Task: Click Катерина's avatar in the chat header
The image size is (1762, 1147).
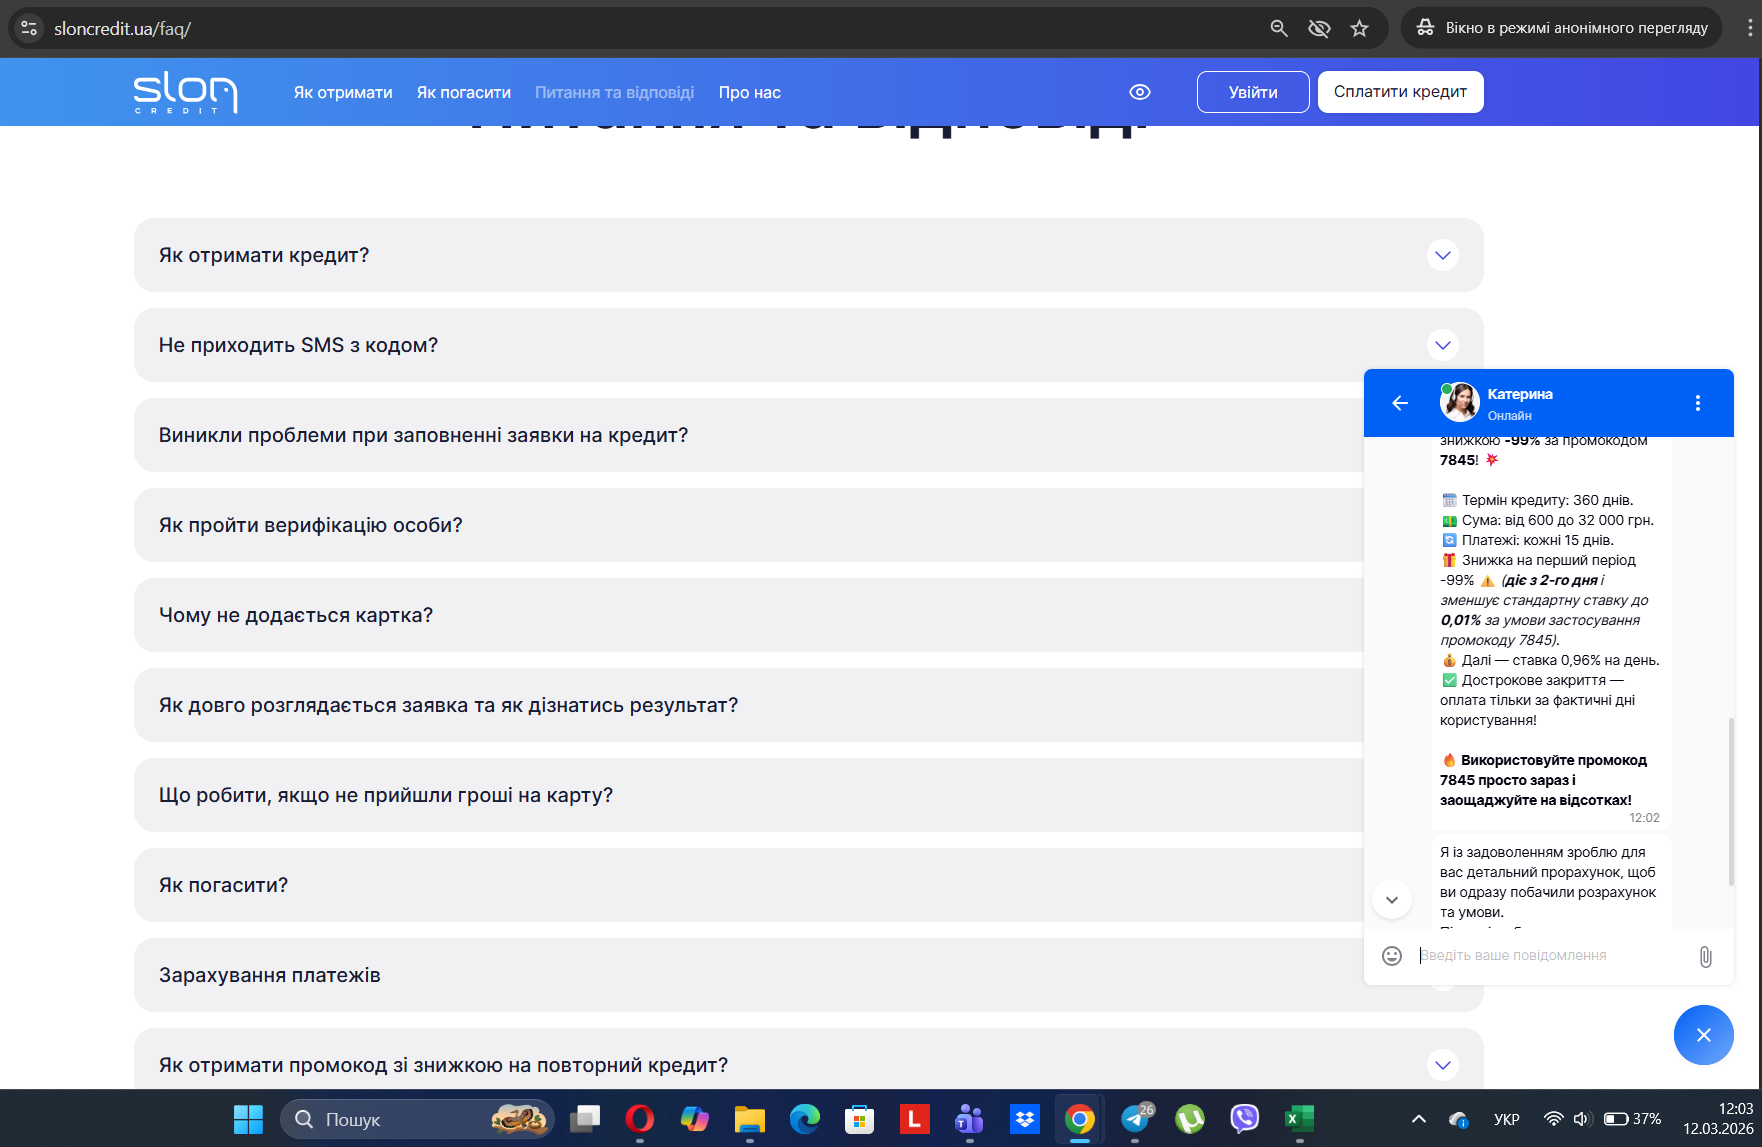Action: (x=1459, y=402)
